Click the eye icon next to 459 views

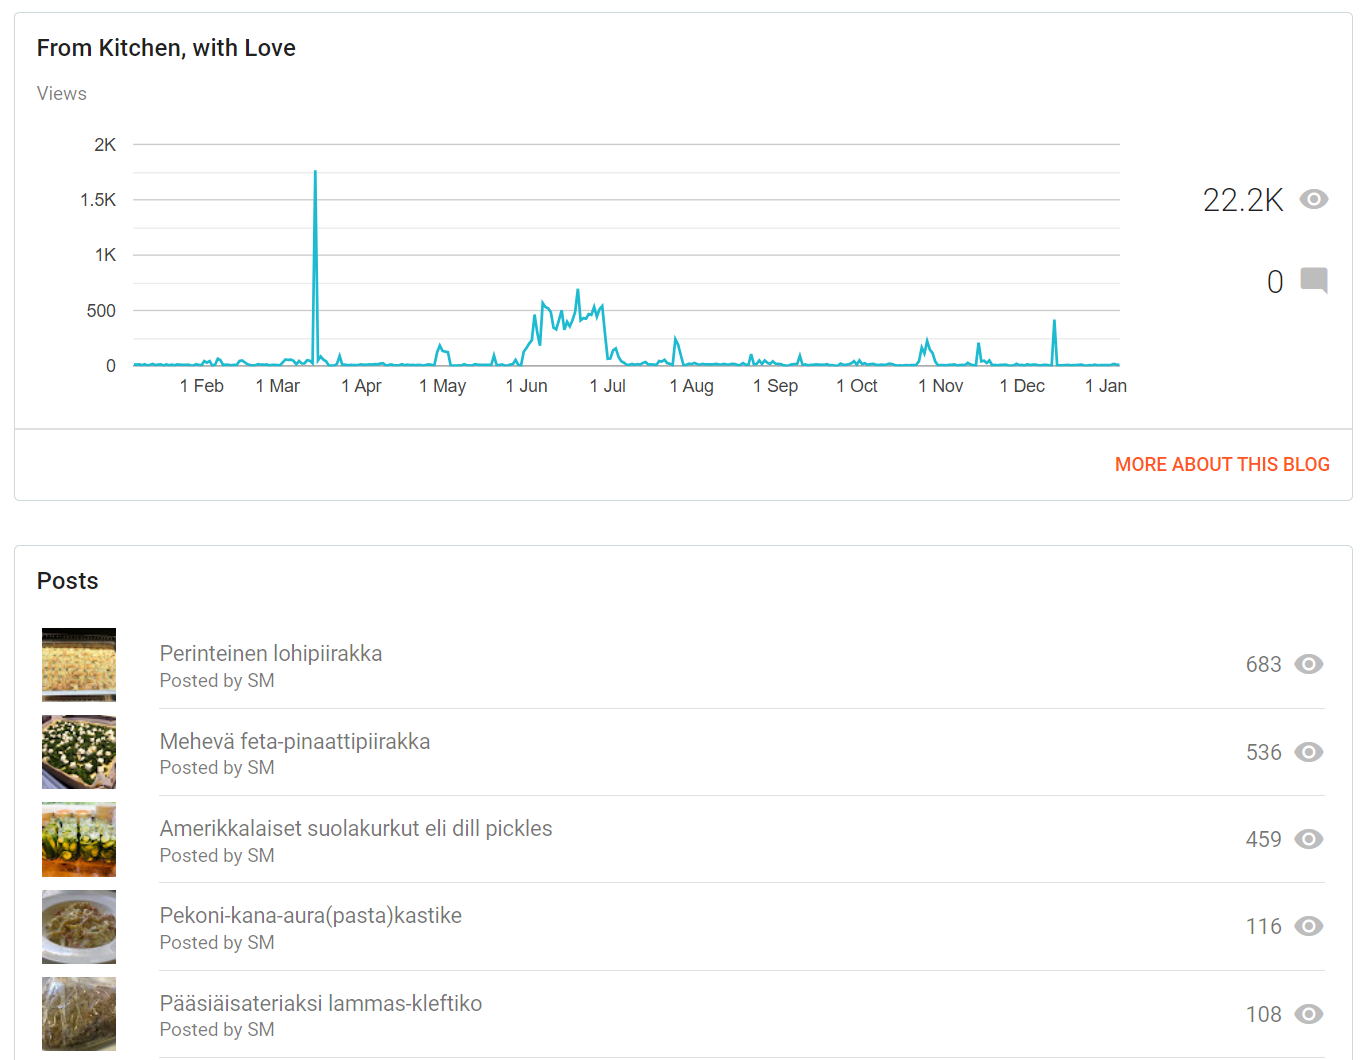coord(1308,839)
